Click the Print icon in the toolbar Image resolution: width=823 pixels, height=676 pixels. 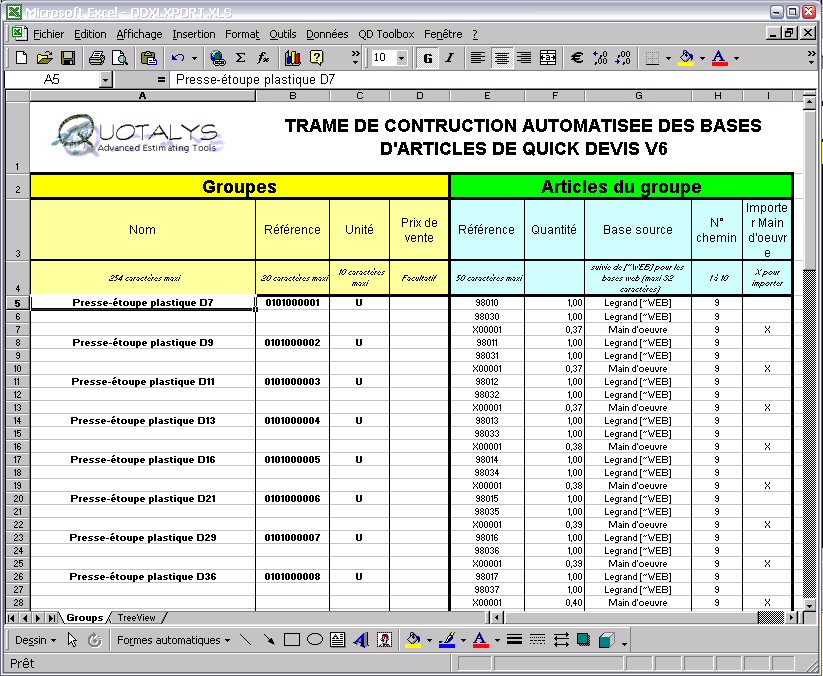(x=97, y=58)
